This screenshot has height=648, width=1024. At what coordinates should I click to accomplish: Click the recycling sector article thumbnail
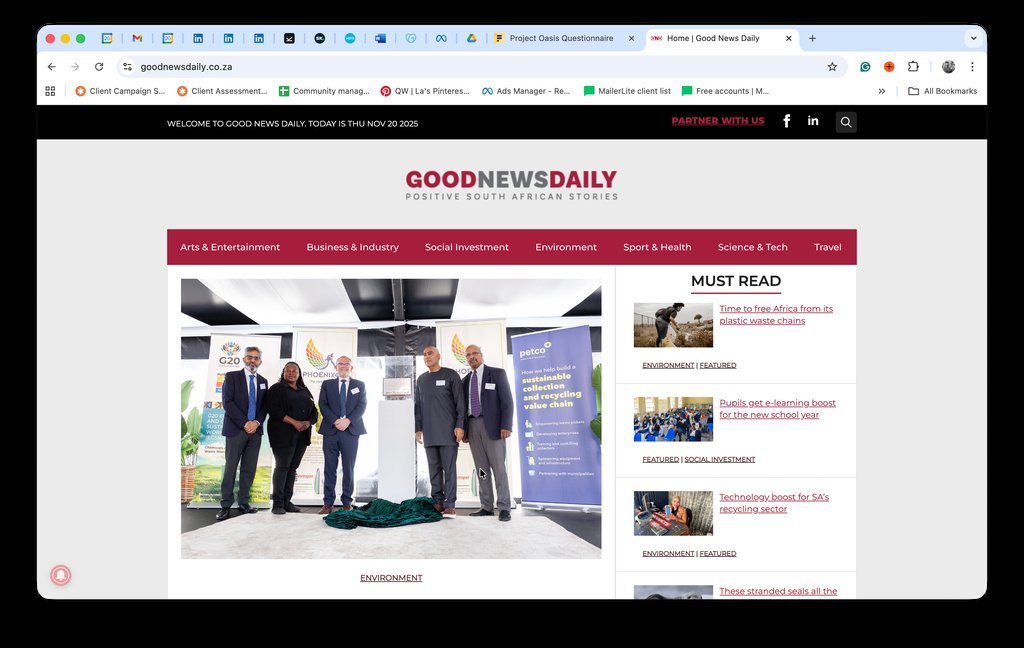[x=673, y=513]
